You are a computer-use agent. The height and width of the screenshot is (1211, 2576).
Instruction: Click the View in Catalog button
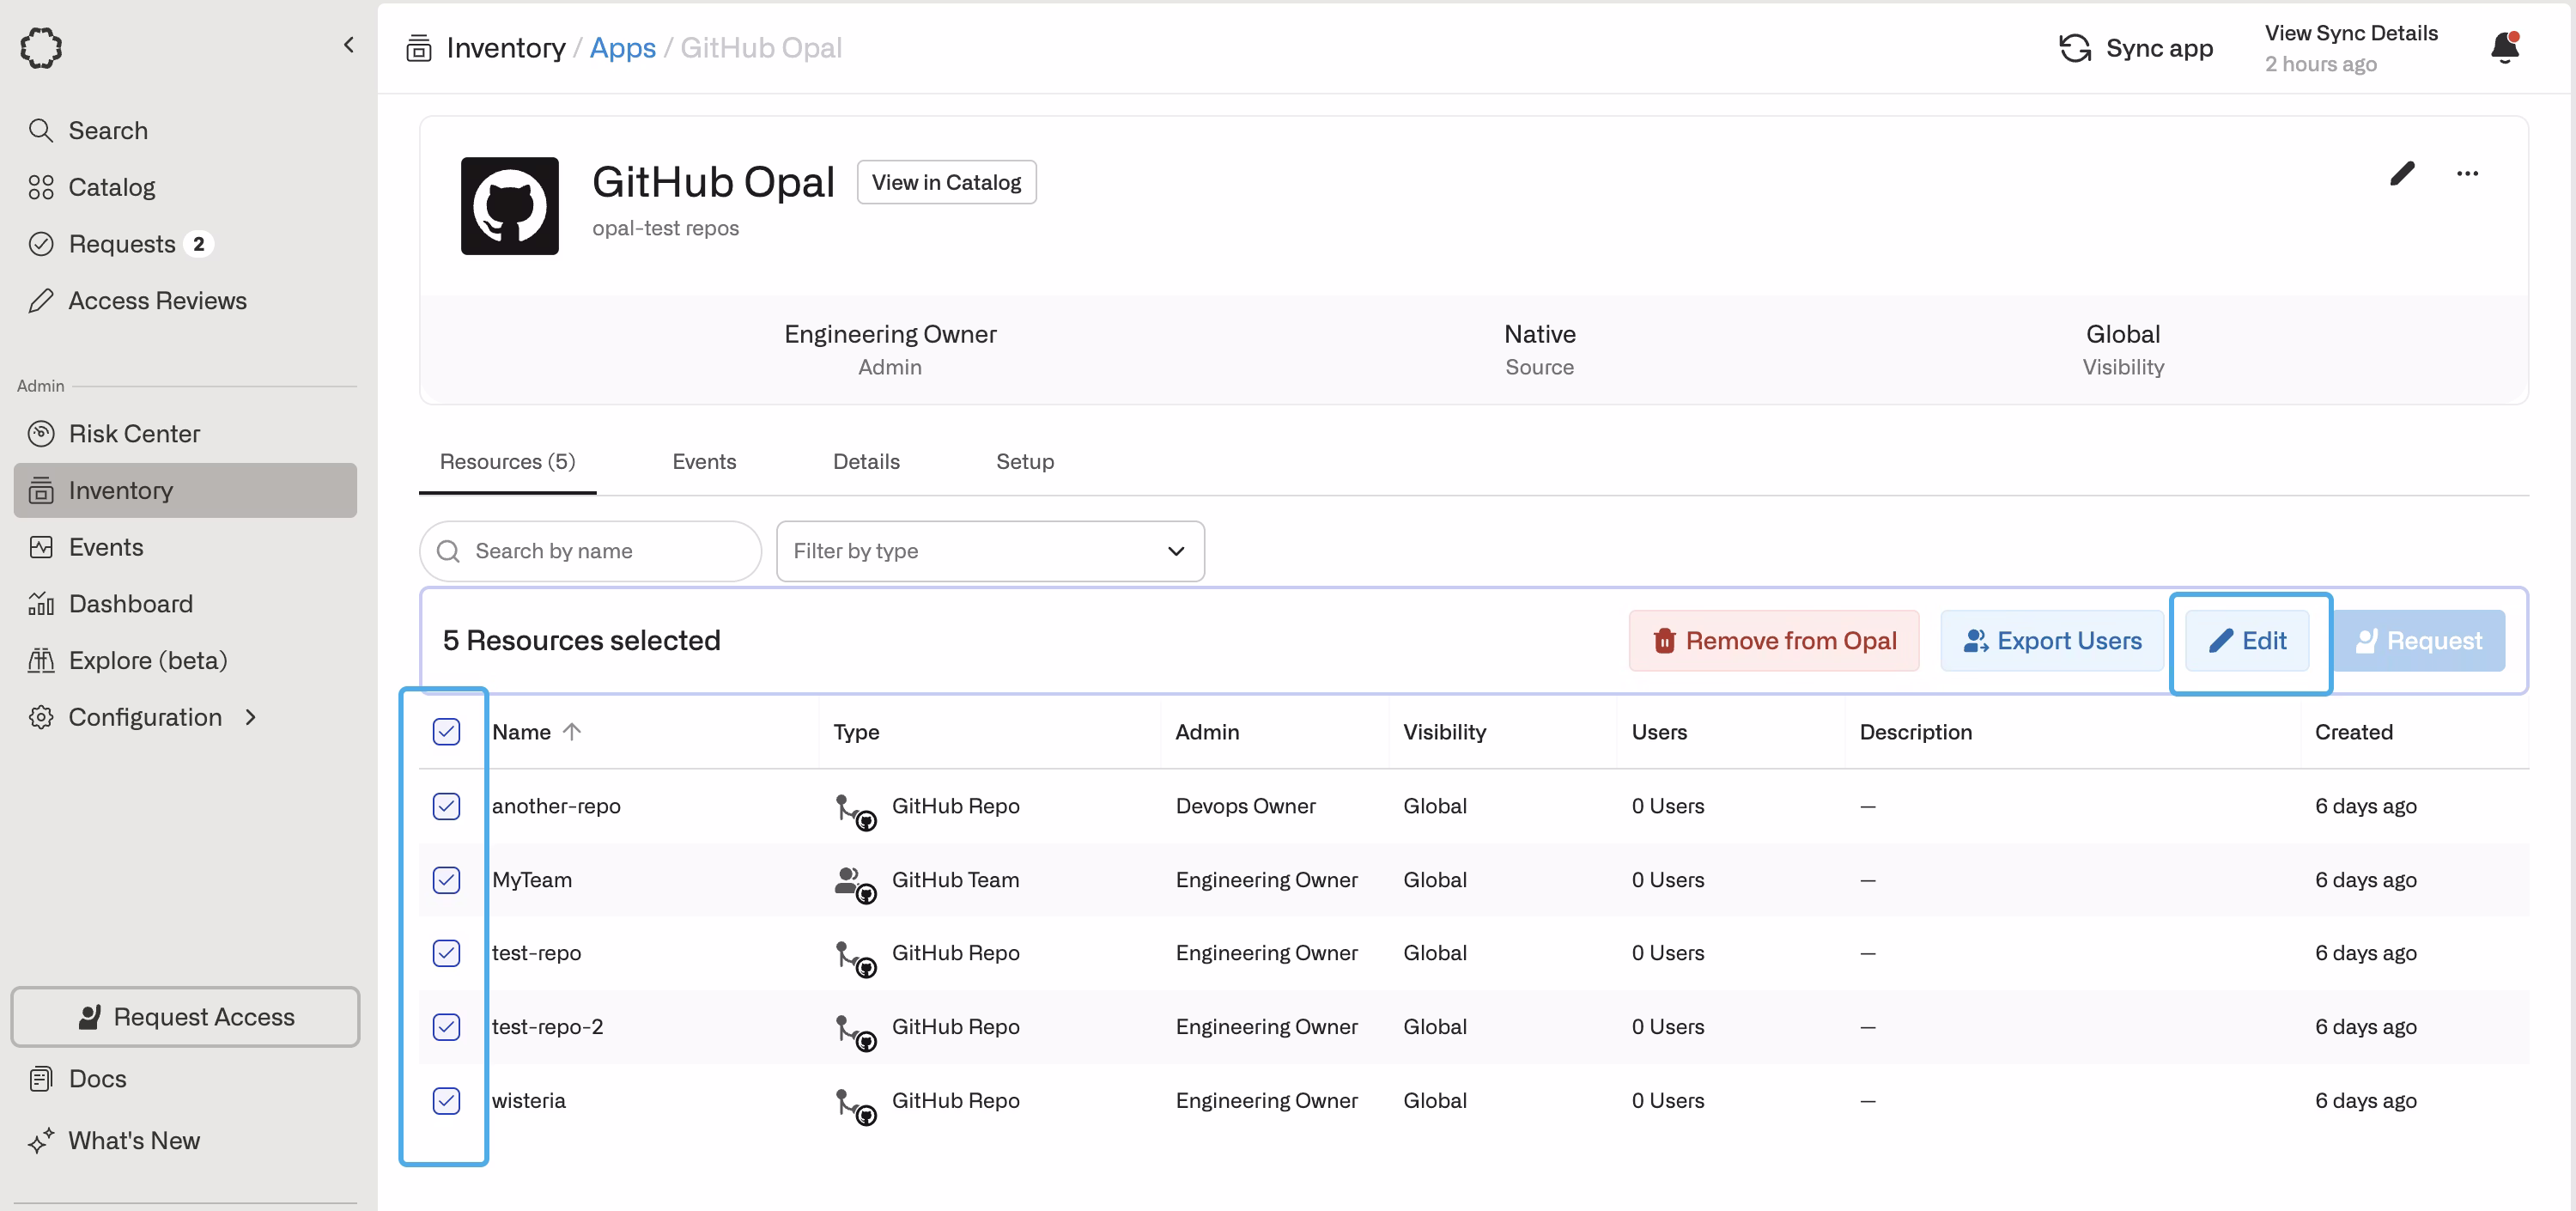[x=946, y=182]
